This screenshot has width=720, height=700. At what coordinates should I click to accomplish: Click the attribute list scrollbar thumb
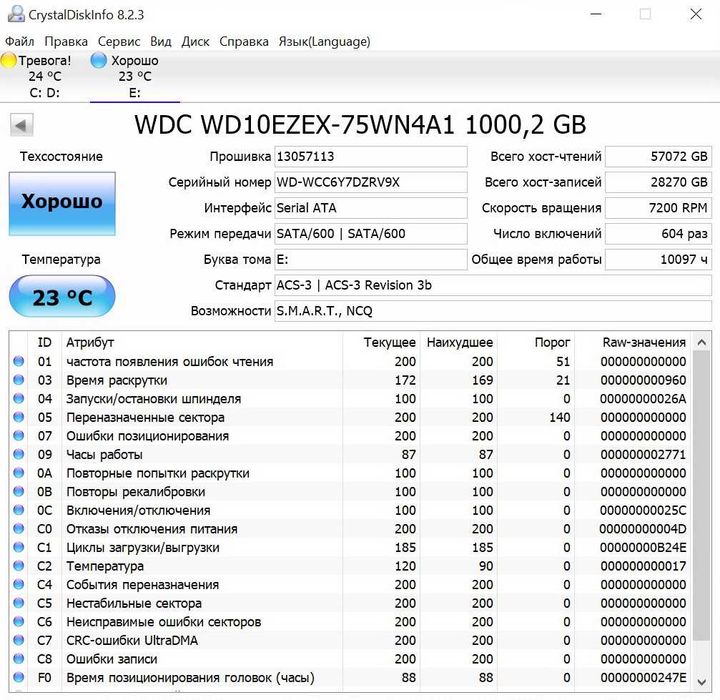click(701, 496)
